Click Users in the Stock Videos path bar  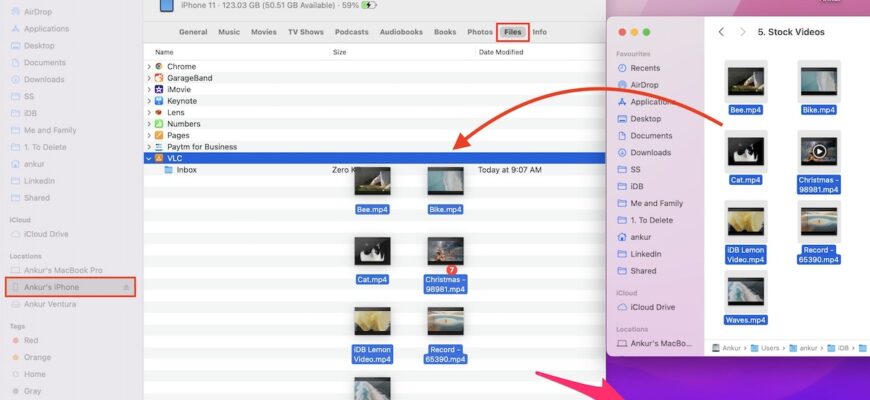click(x=765, y=348)
